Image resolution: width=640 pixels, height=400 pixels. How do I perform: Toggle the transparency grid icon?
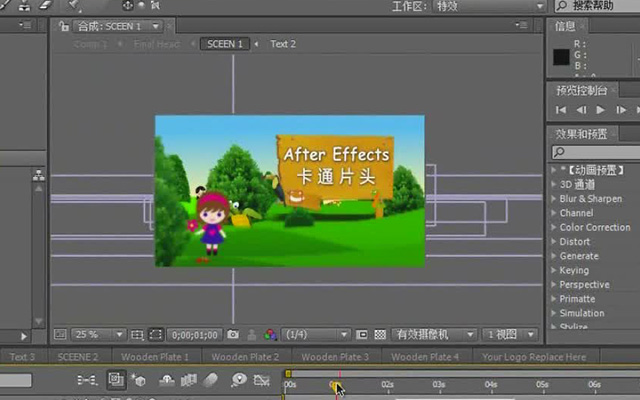(x=380, y=335)
